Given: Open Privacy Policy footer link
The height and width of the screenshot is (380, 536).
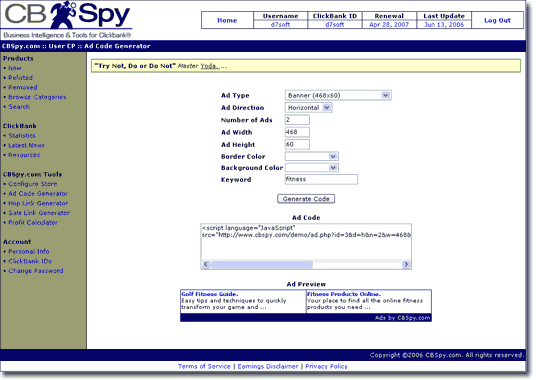Looking at the screenshot, I should click(326, 366).
